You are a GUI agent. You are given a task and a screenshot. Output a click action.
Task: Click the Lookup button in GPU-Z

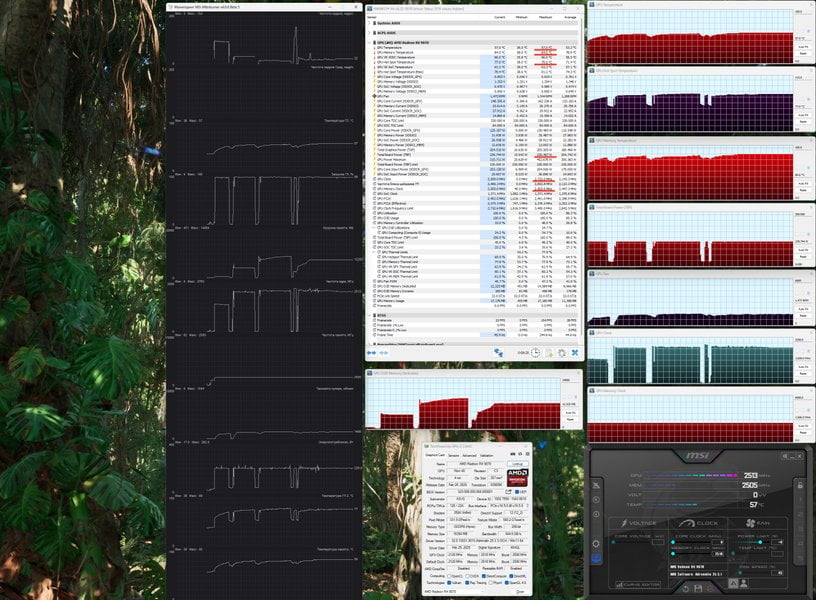pos(518,464)
